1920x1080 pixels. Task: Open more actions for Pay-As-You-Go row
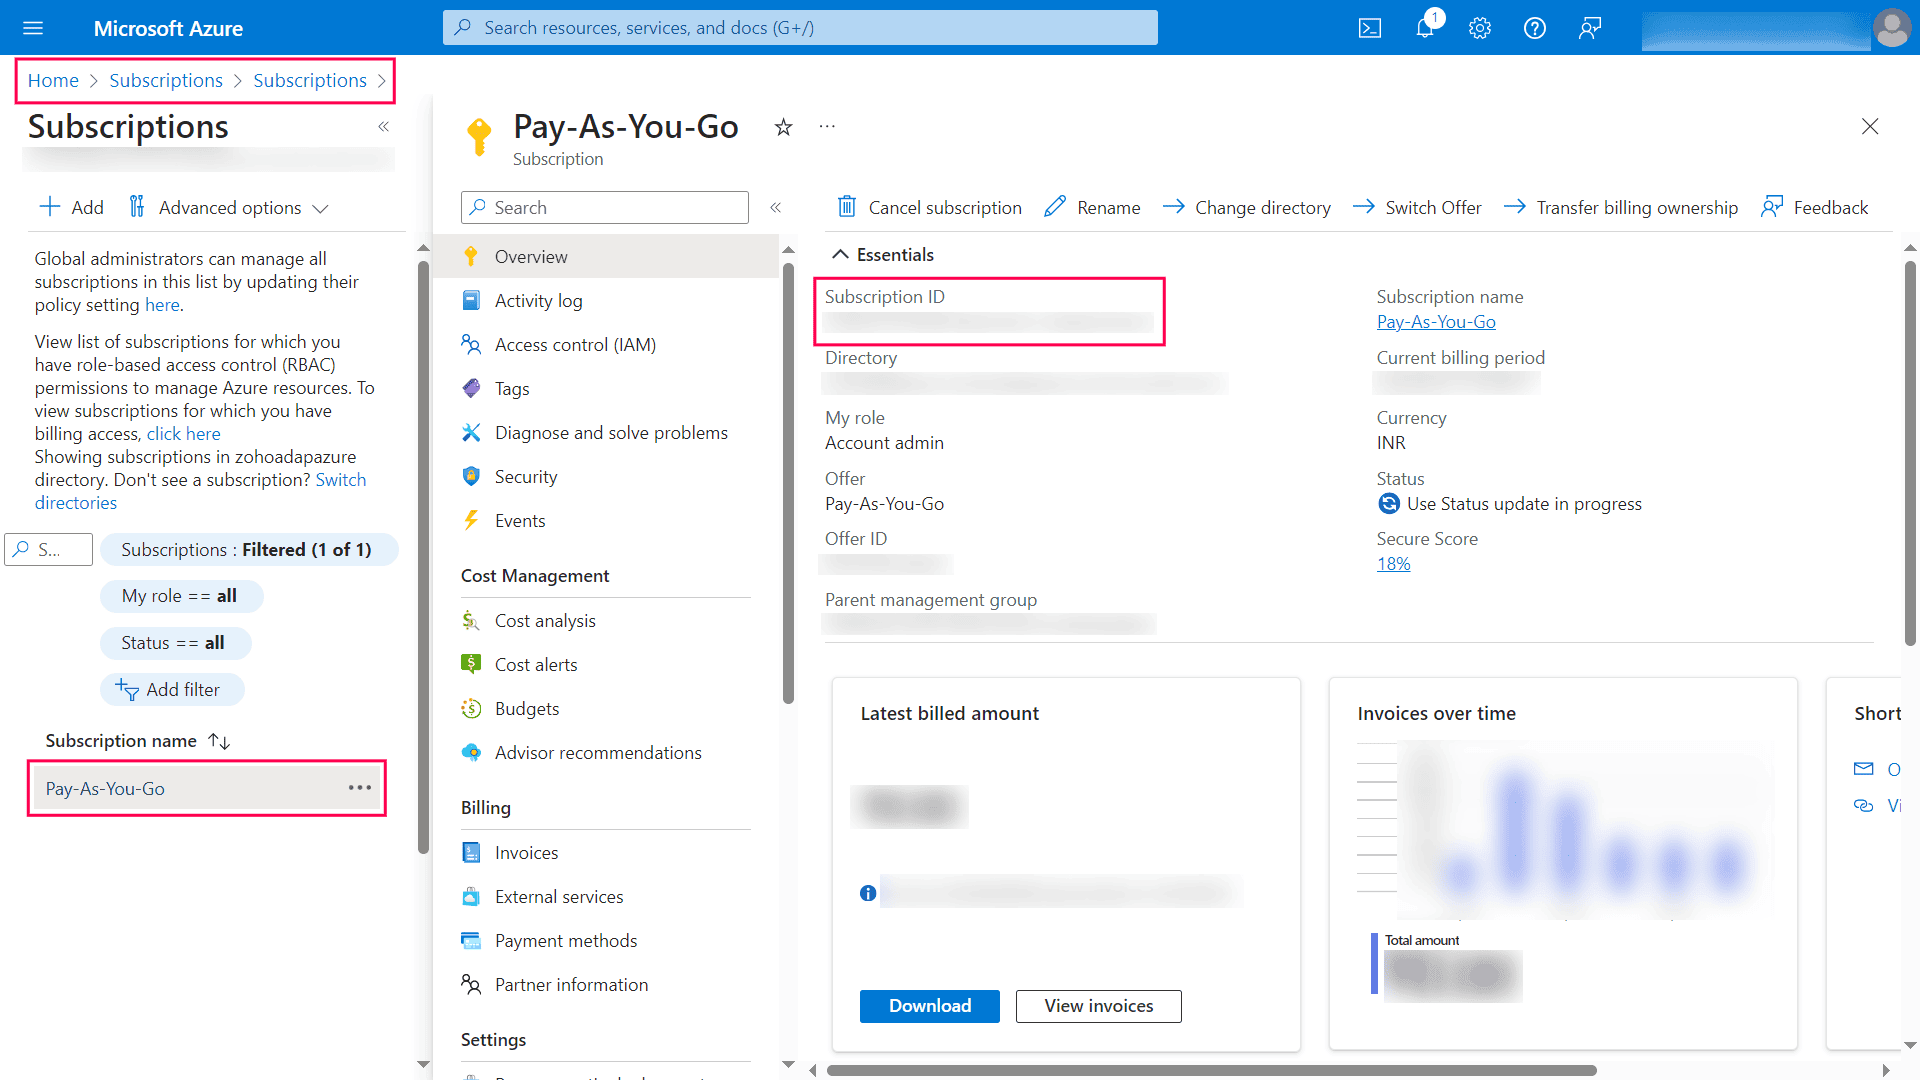coord(359,788)
